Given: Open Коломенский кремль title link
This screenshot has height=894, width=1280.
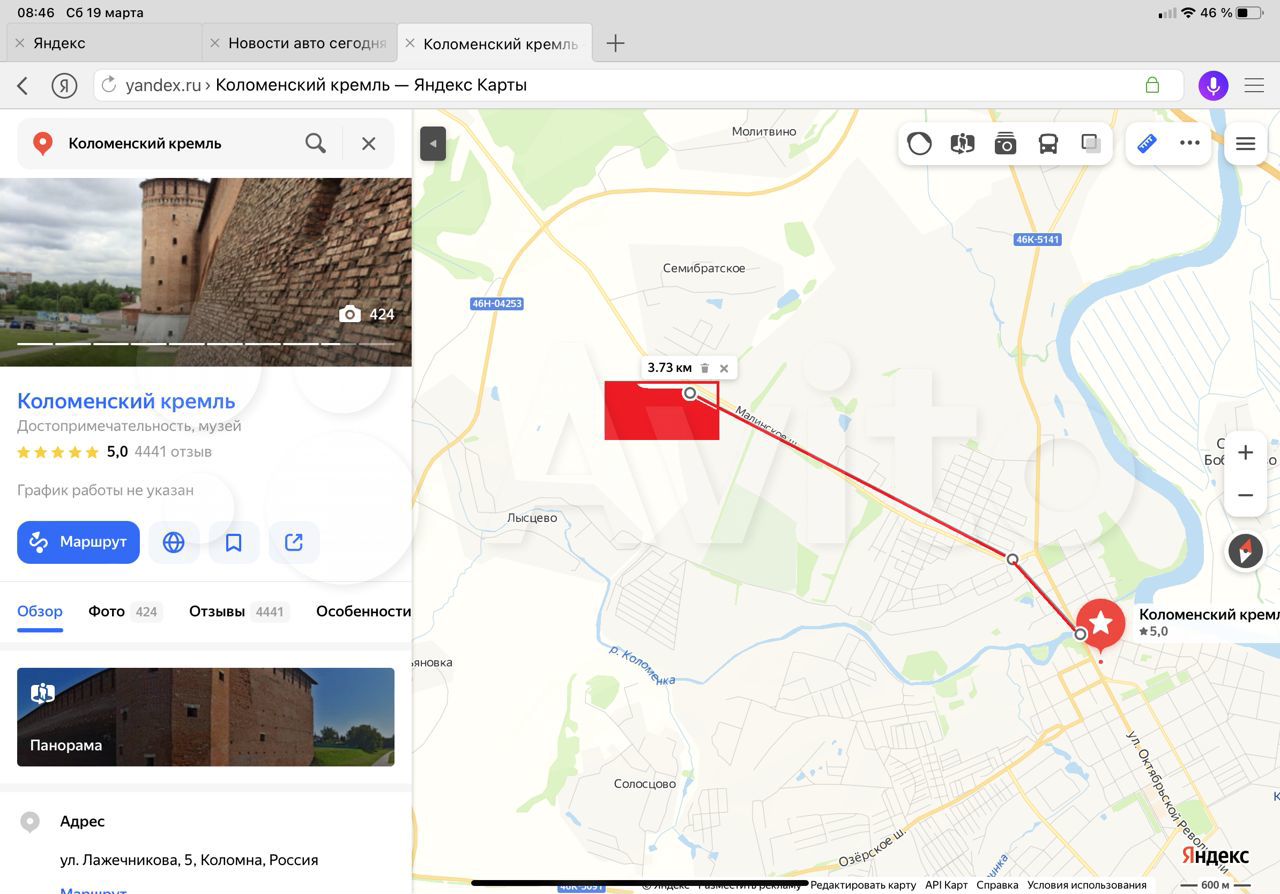Looking at the screenshot, I should [126, 401].
